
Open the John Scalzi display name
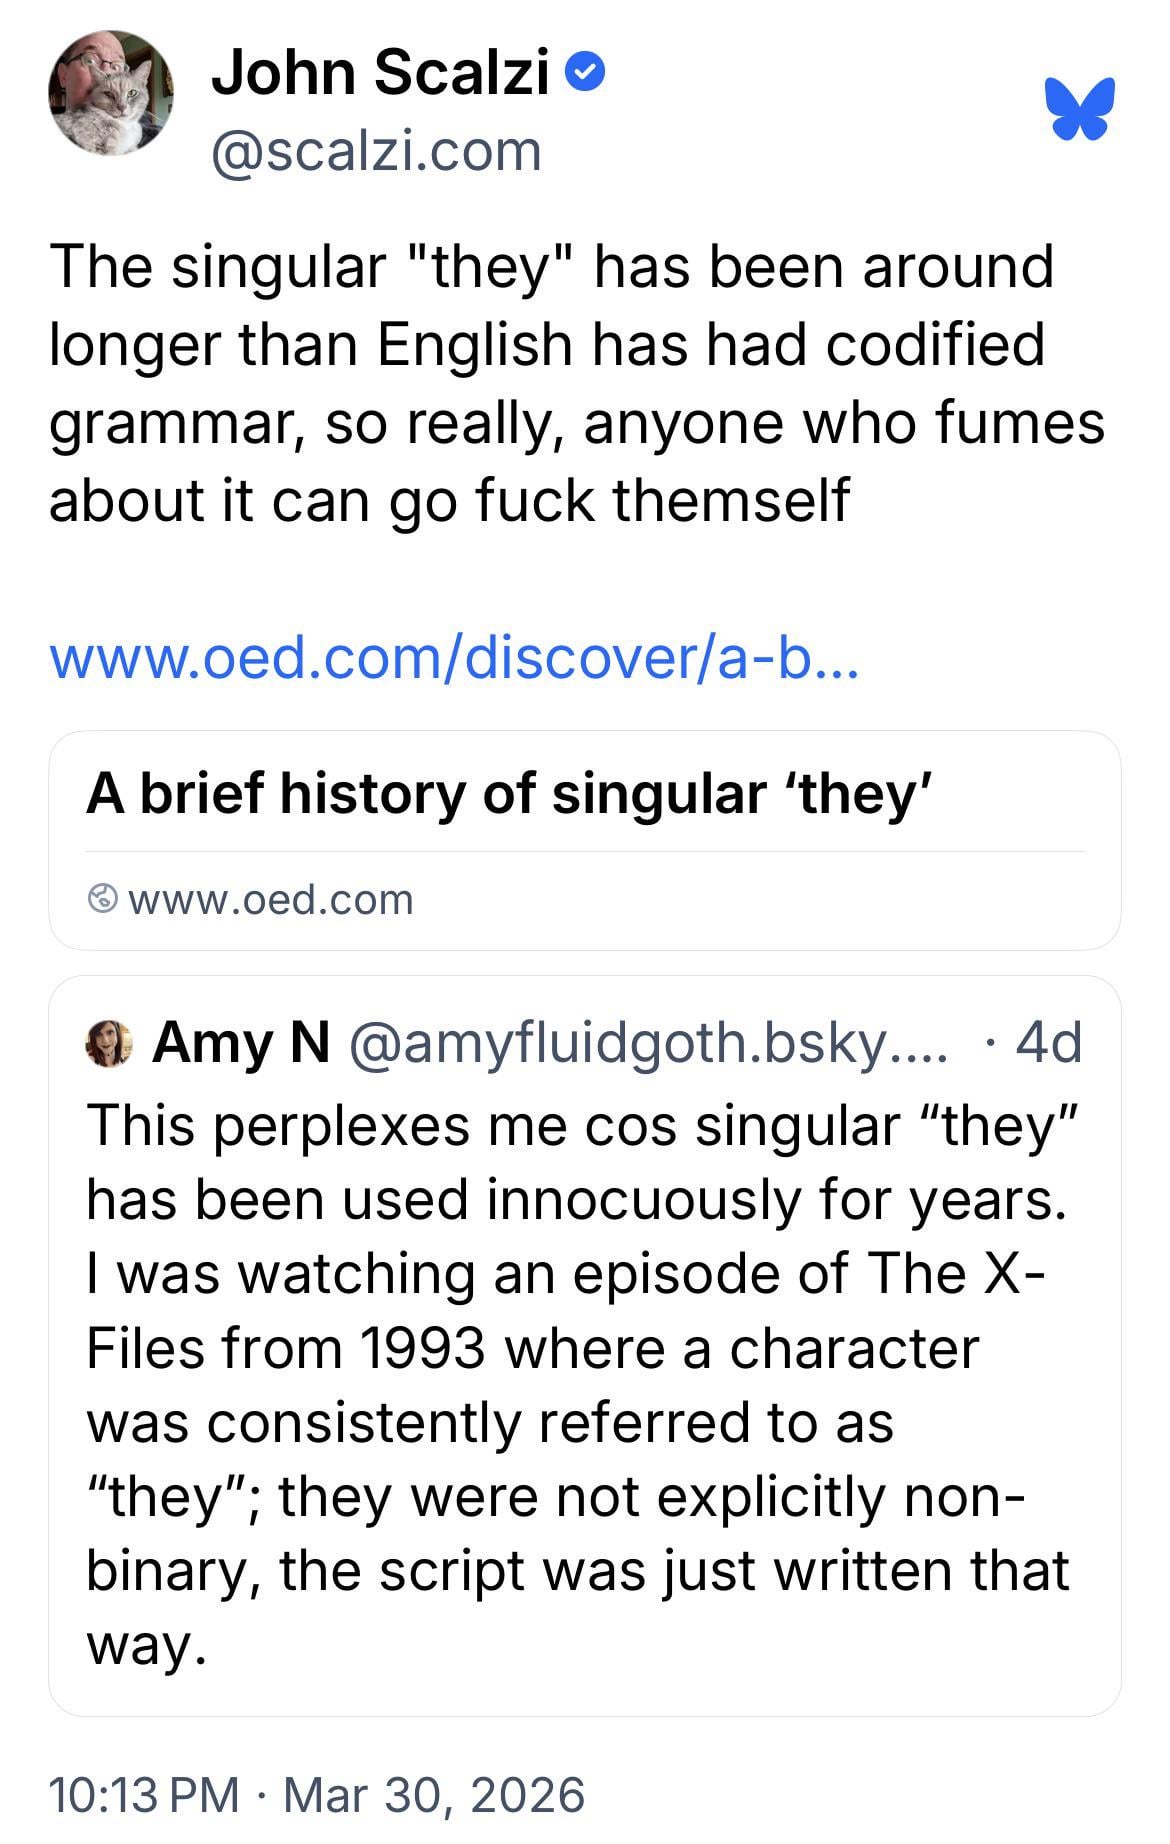[x=380, y=73]
